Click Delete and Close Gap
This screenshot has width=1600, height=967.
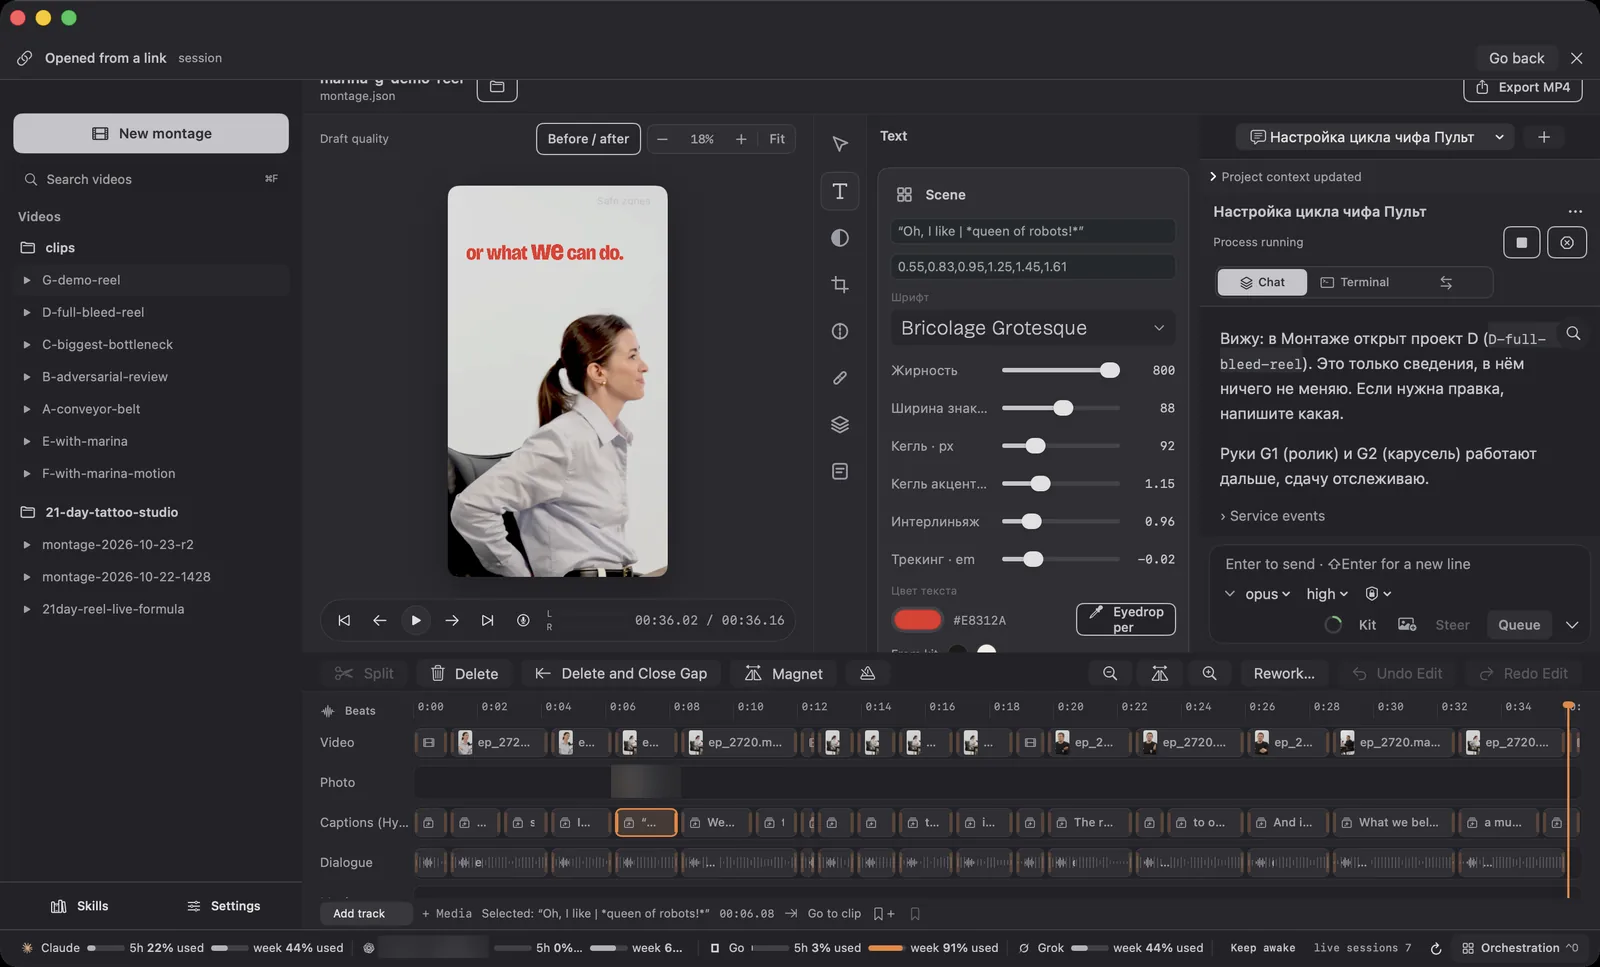click(x=621, y=674)
